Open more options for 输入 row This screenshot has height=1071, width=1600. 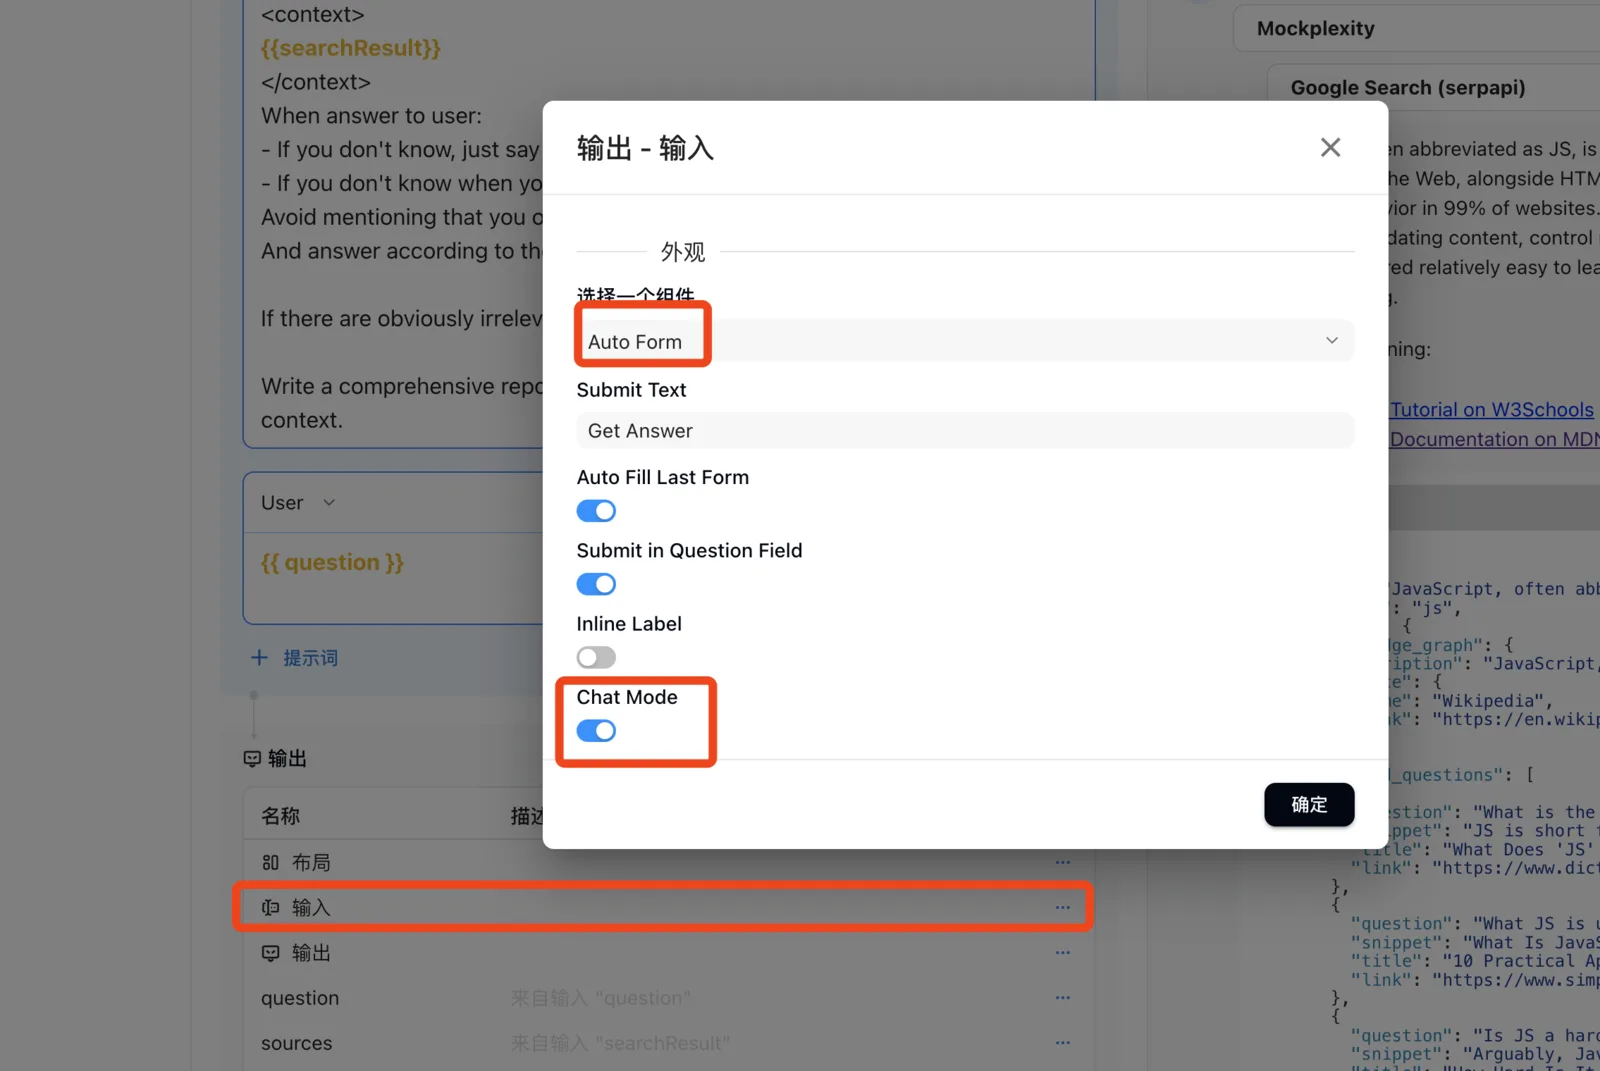click(x=1062, y=908)
